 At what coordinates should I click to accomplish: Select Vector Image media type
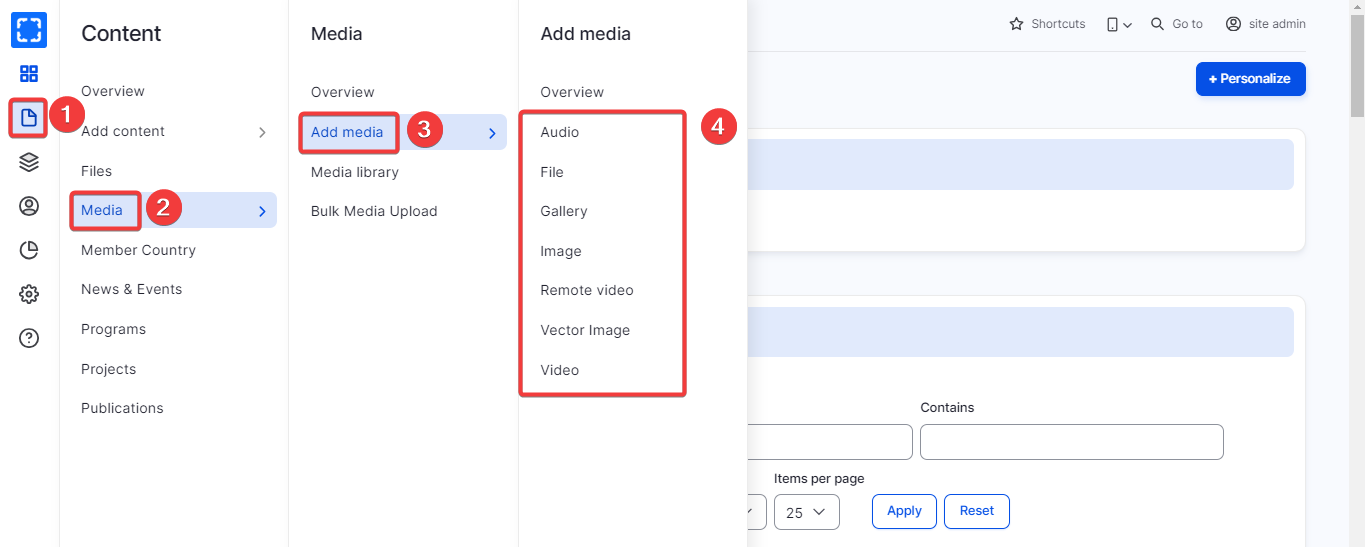585,330
